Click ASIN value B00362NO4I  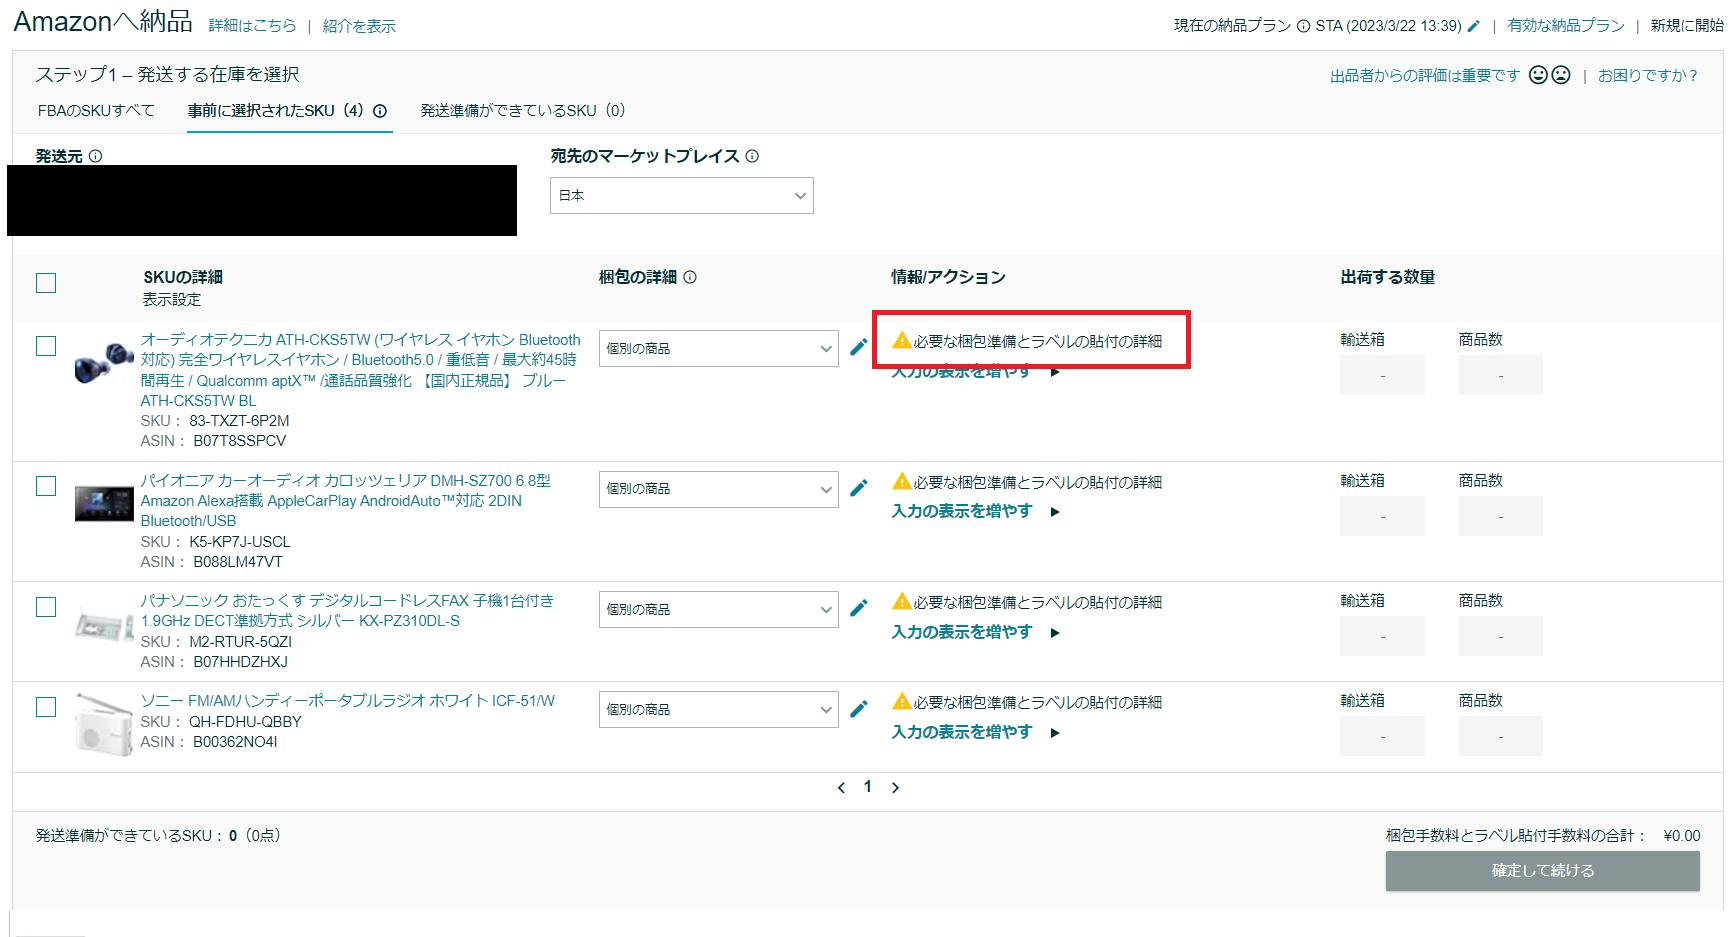235,742
